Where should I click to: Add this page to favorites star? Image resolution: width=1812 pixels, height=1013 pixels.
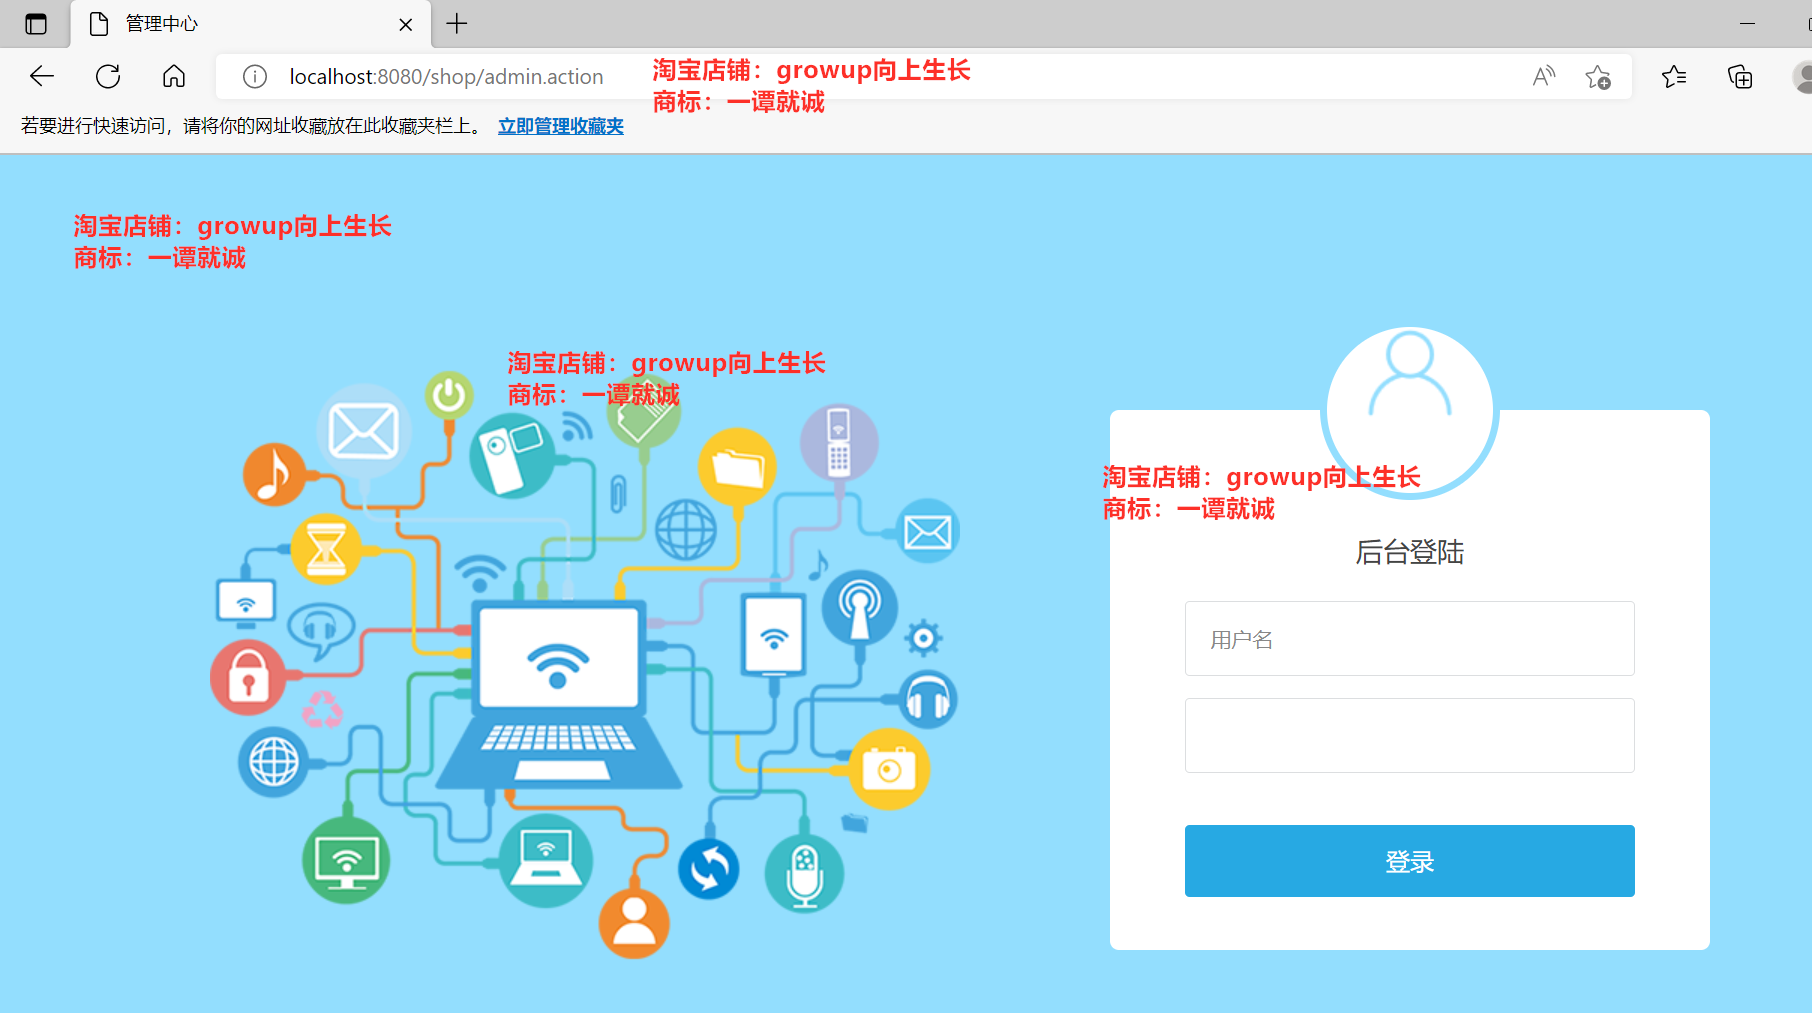pyautogui.click(x=1598, y=77)
